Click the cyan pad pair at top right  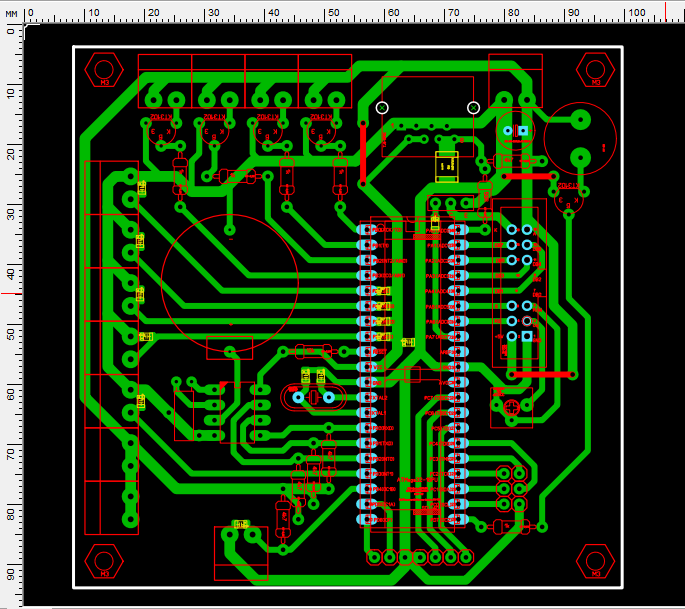click(515, 131)
